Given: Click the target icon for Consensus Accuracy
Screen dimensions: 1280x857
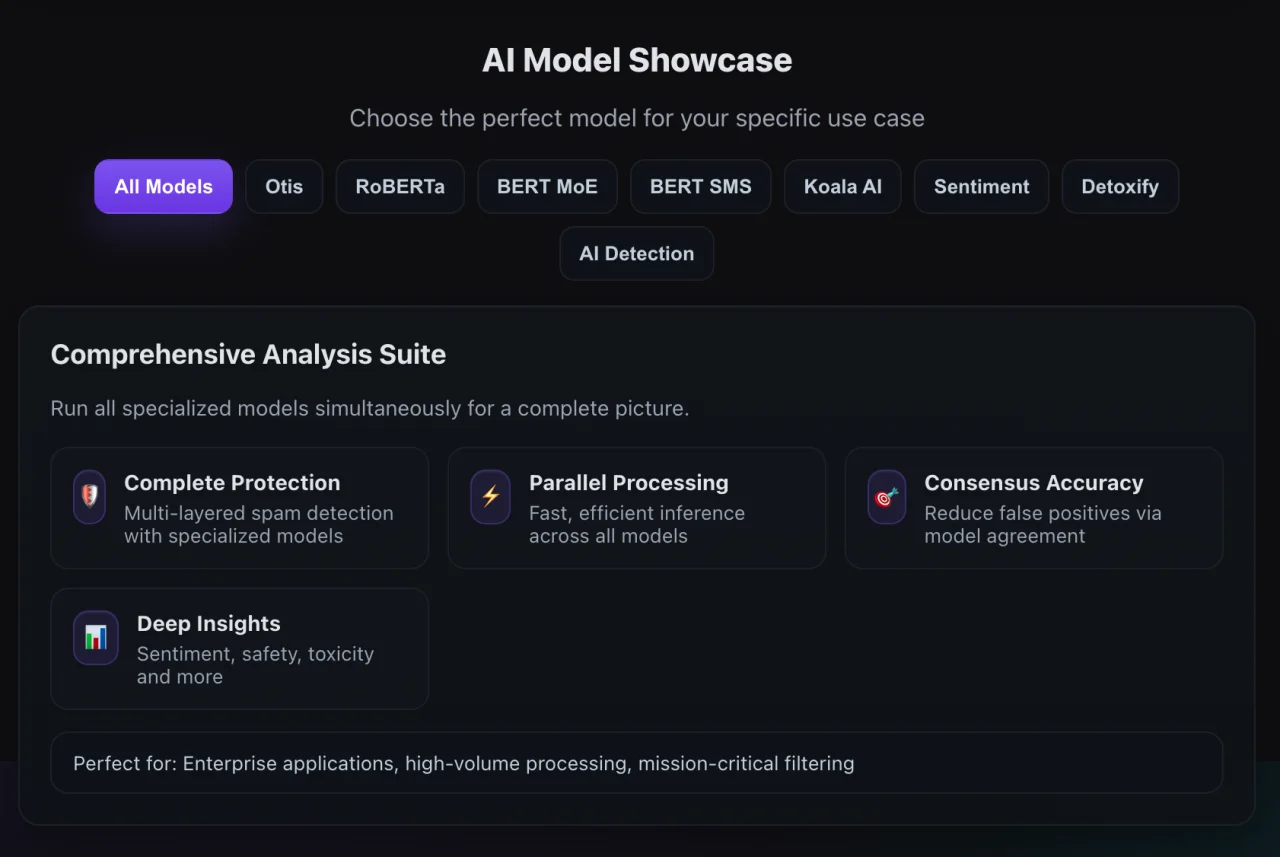Looking at the screenshot, I should coord(887,497).
